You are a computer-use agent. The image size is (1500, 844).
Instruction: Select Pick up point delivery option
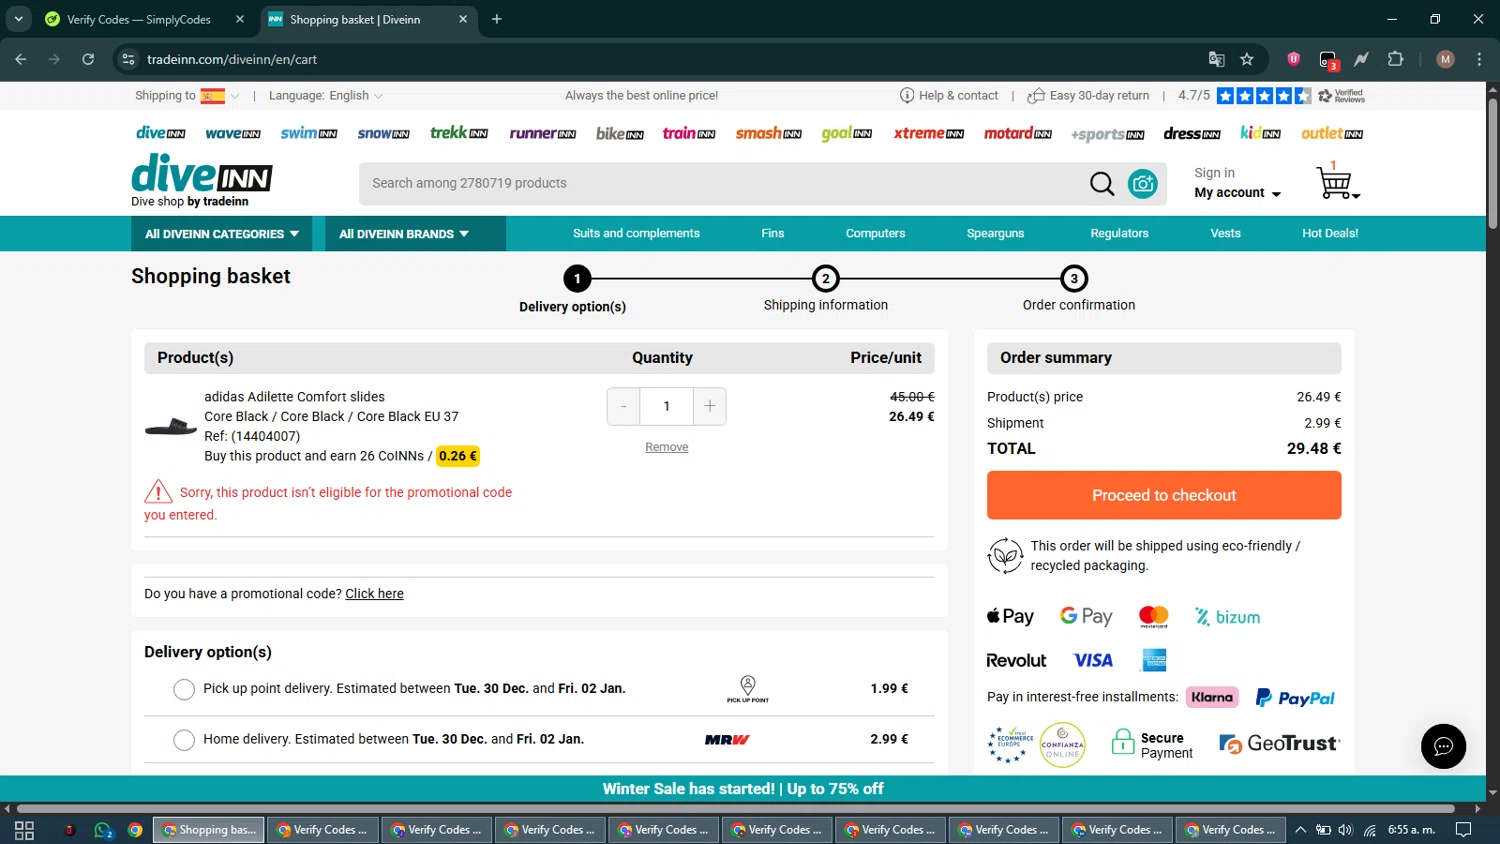184,690
